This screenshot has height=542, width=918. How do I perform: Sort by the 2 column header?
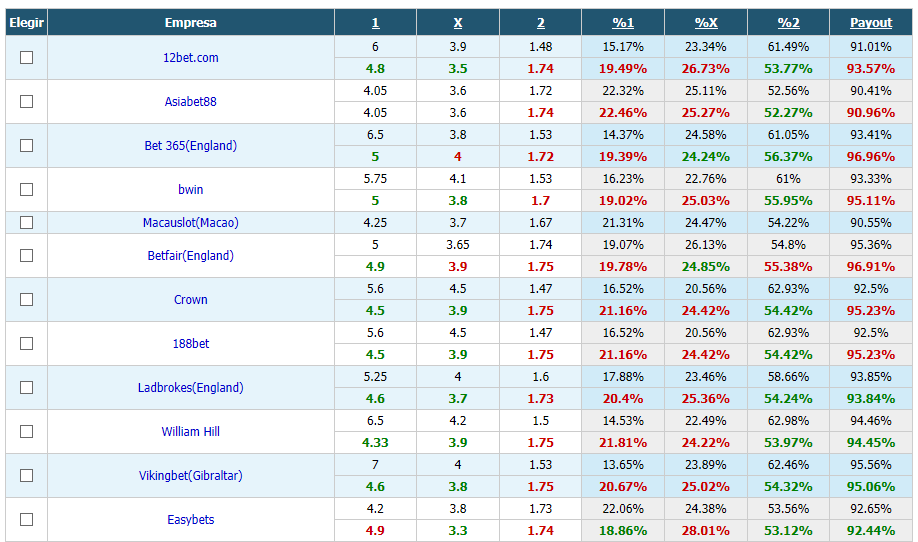540,23
